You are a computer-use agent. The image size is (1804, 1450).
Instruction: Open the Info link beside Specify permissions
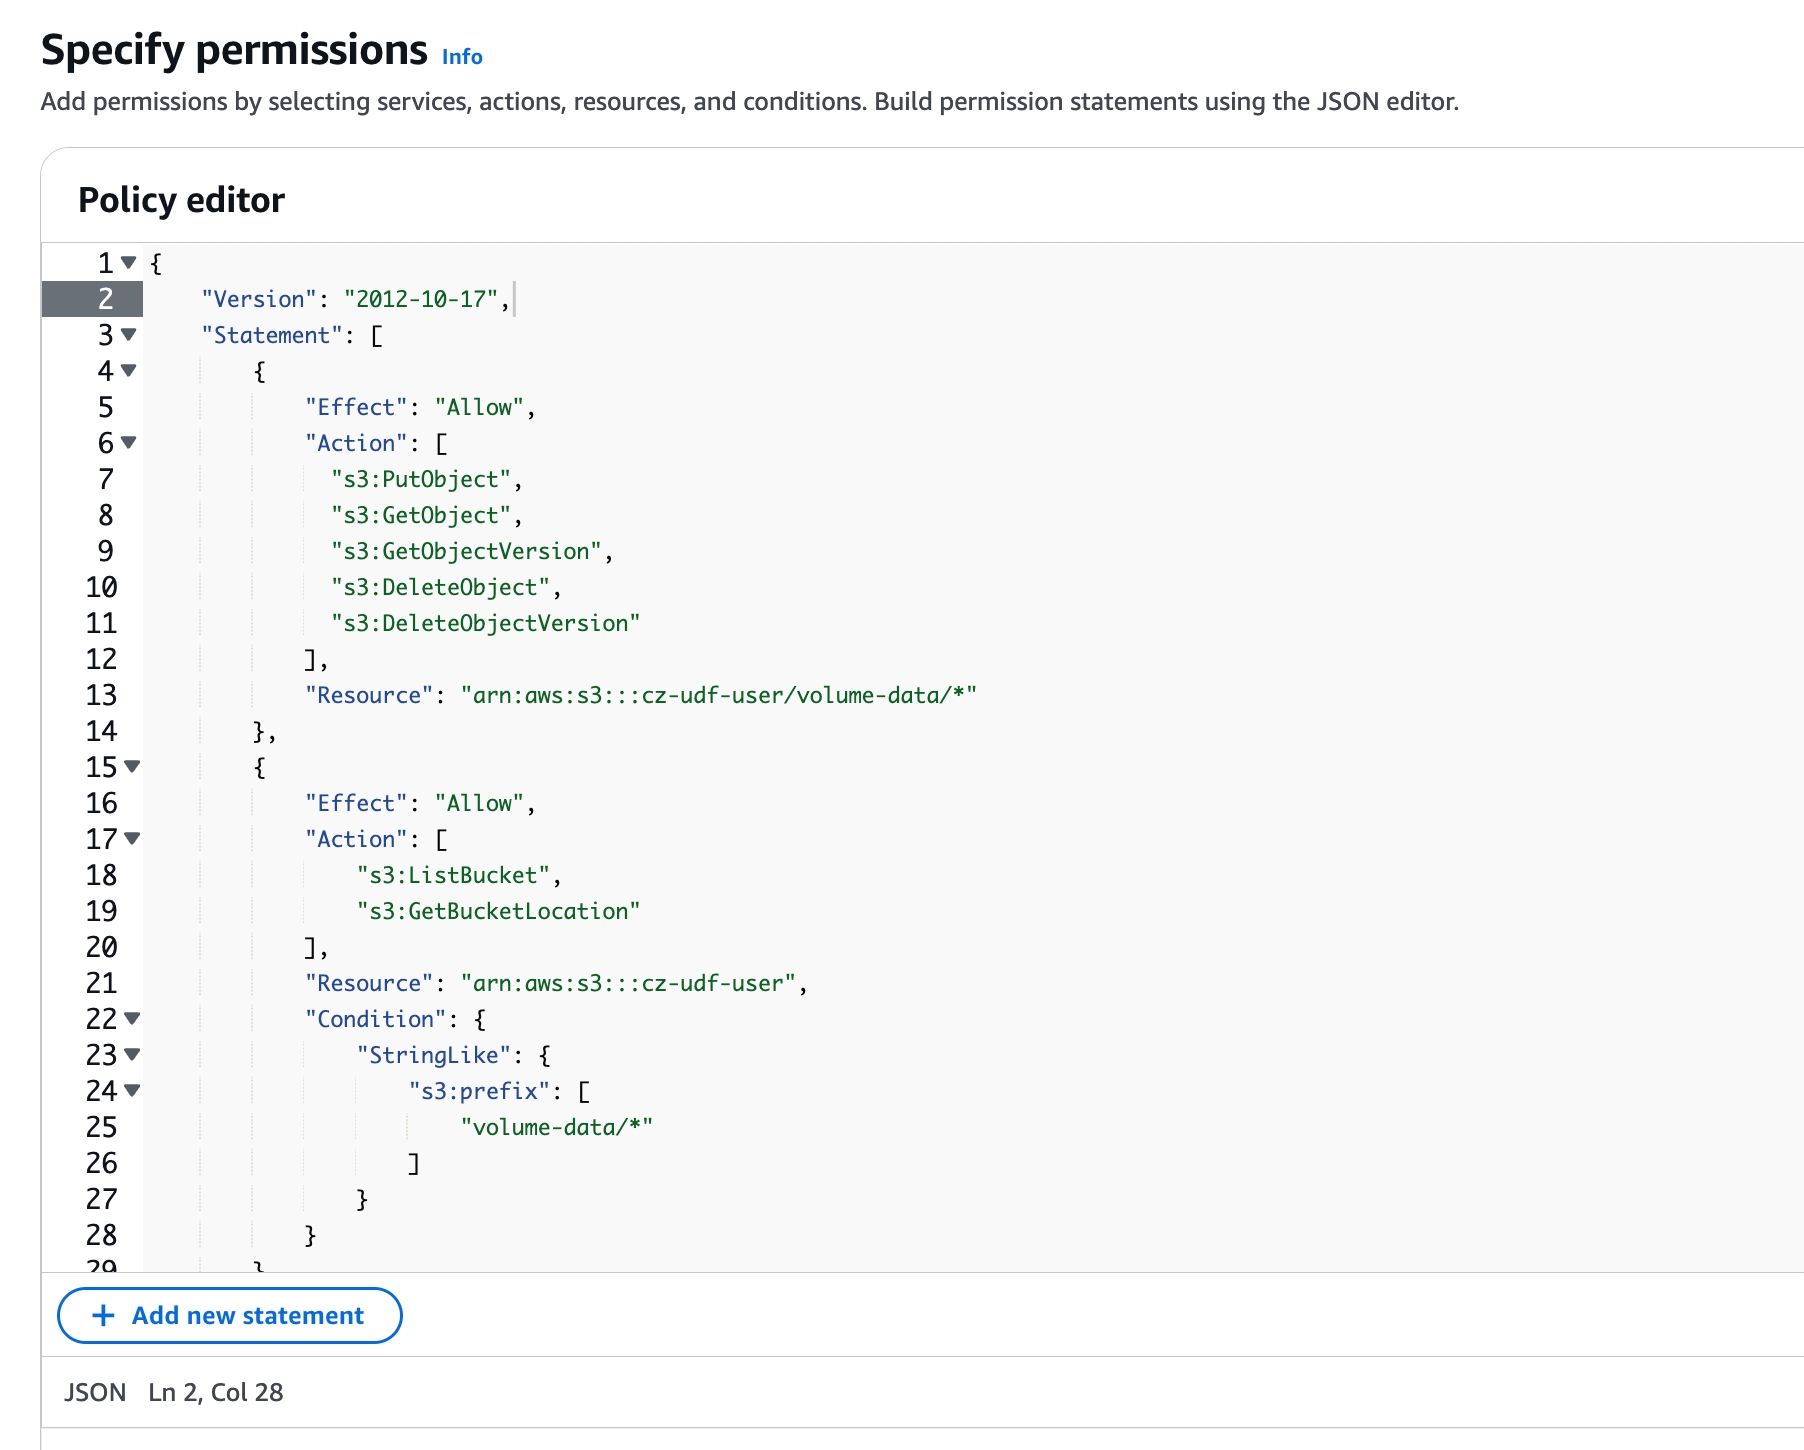[x=462, y=57]
